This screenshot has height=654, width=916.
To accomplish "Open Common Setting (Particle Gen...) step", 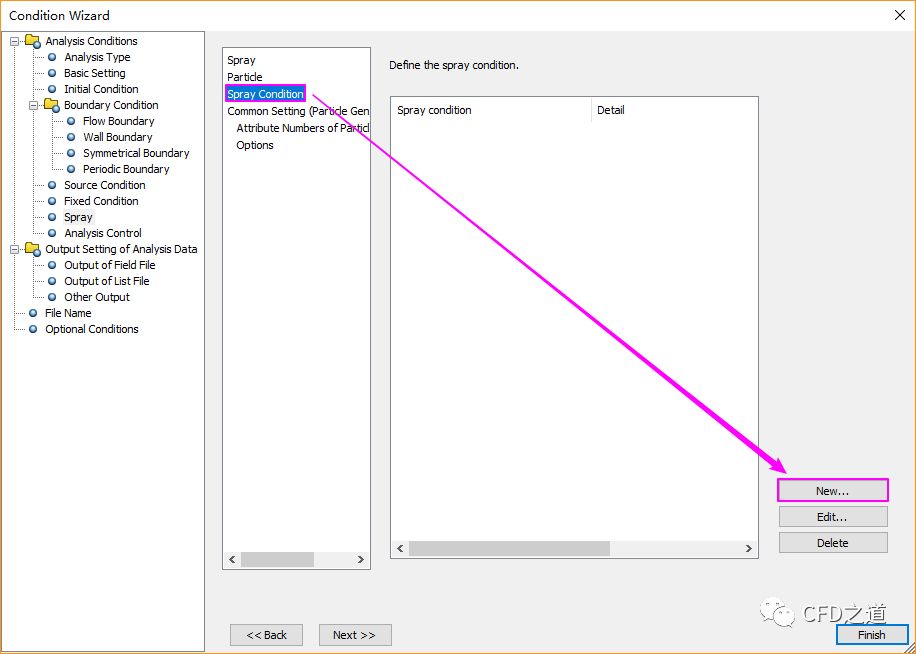I will pyautogui.click(x=298, y=111).
